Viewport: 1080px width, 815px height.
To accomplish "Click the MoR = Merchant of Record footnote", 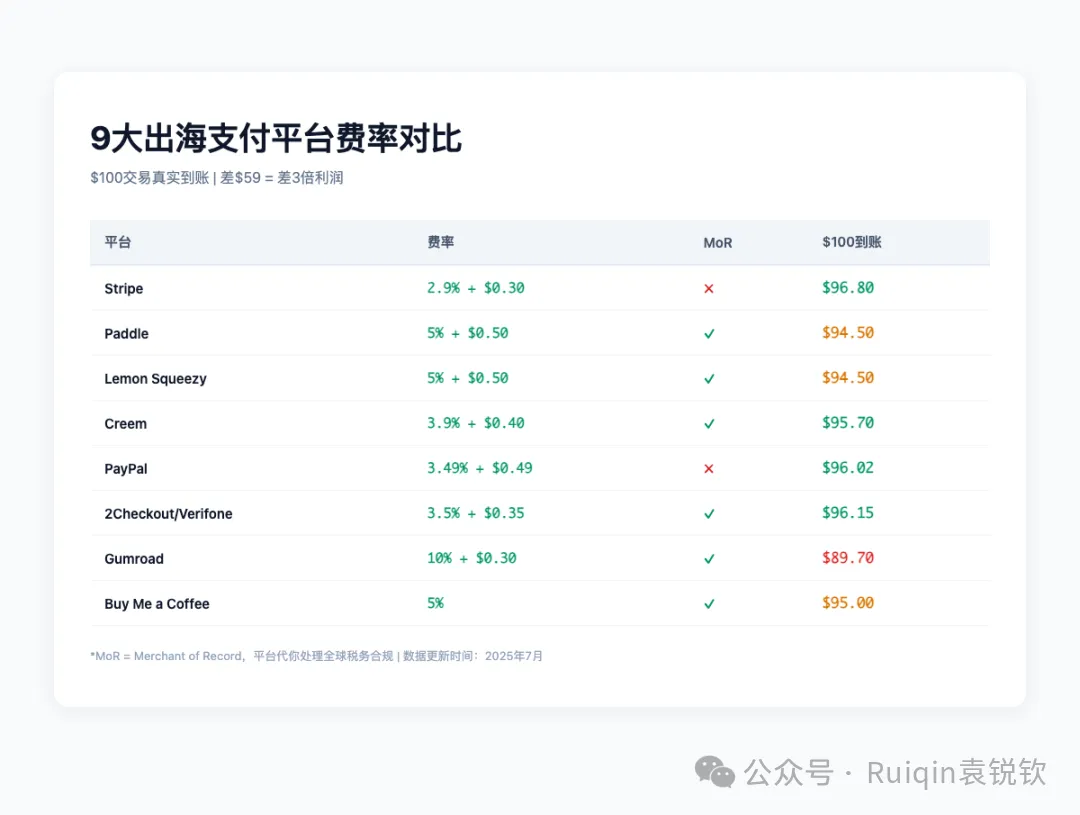I will point(316,656).
